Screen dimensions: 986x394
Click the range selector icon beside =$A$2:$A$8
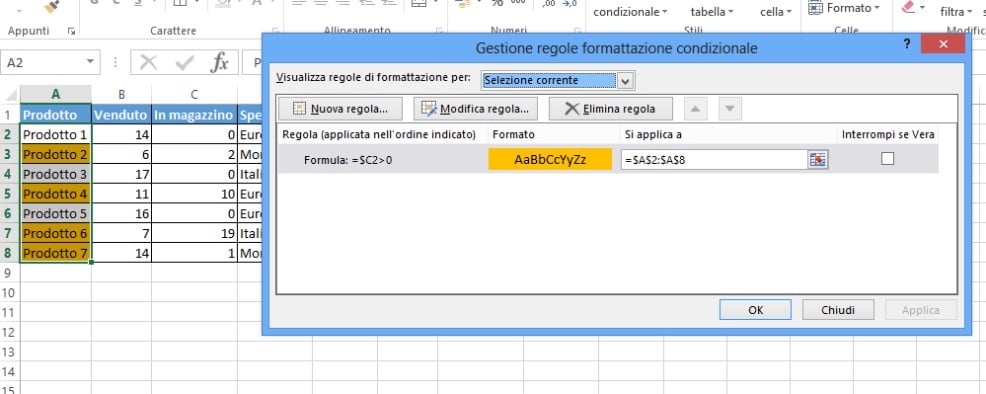817,160
